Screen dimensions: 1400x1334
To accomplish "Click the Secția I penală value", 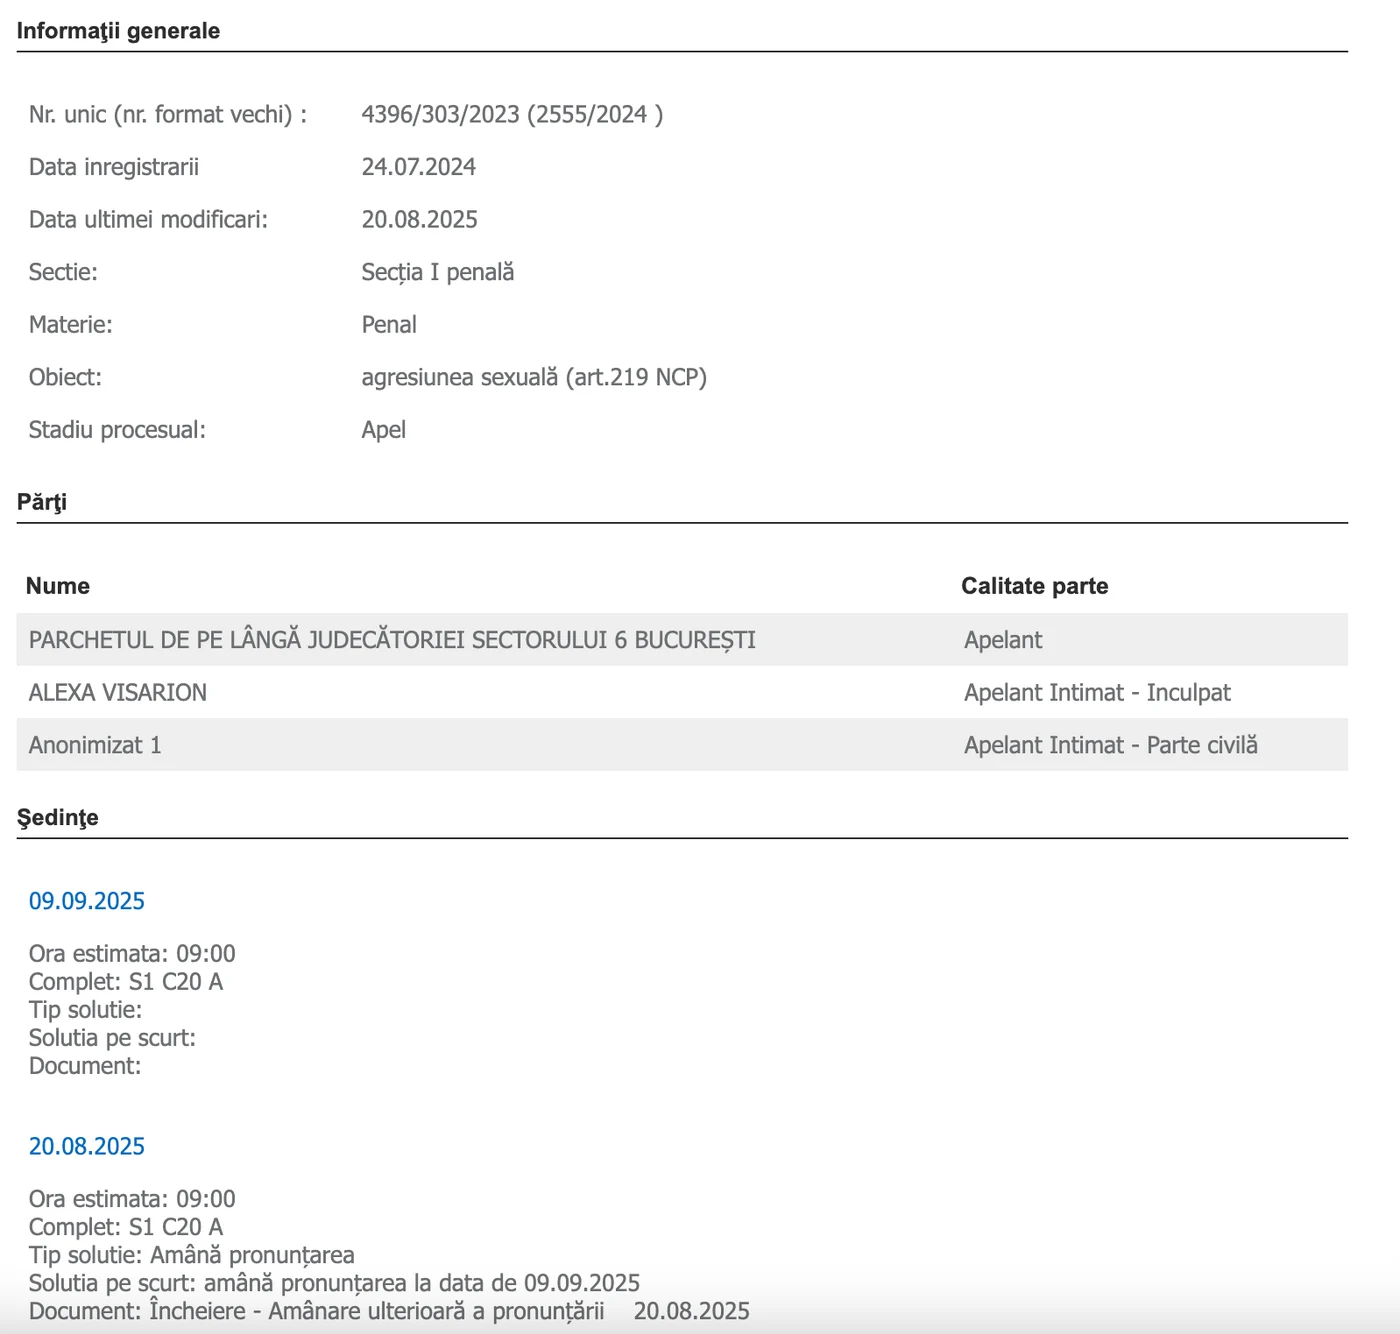I will point(438,272).
